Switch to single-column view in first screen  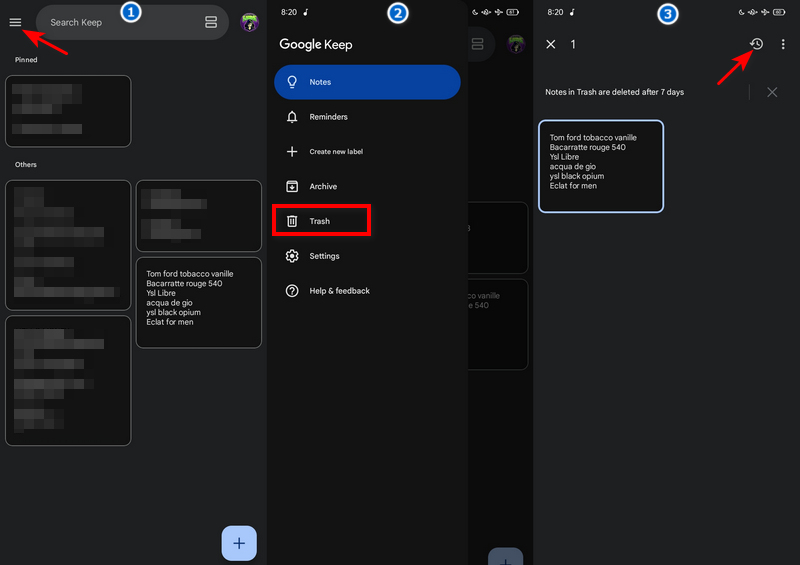tap(211, 22)
